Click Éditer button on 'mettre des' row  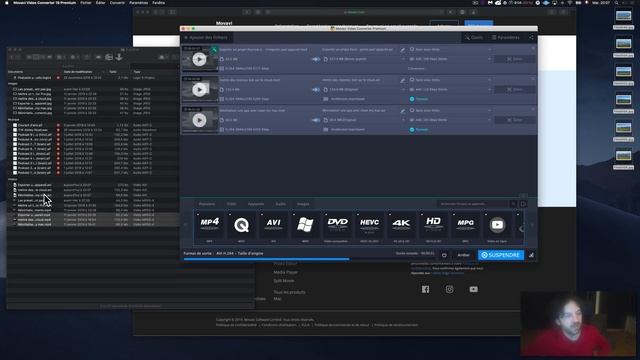(x=514, y=89)
